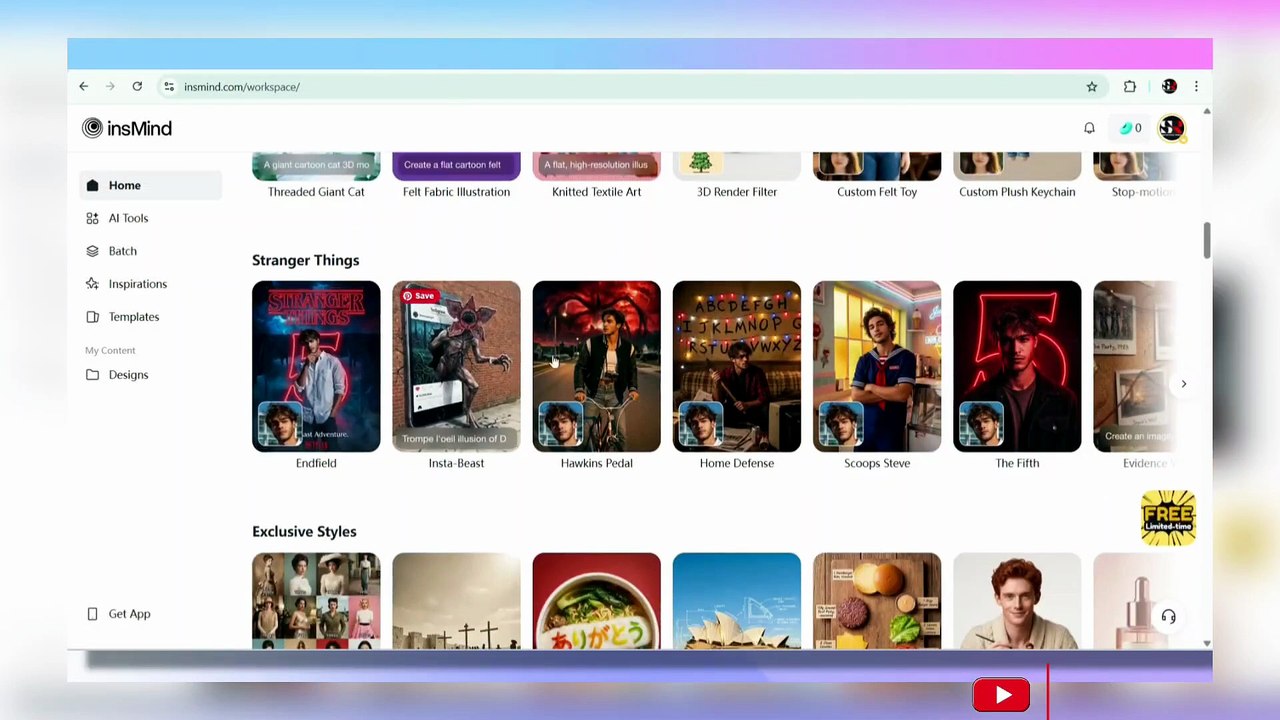Click the "Custom Plush Keychain" label
The width and height of the screenshot is (1280, 720).
coord(1017,192)
